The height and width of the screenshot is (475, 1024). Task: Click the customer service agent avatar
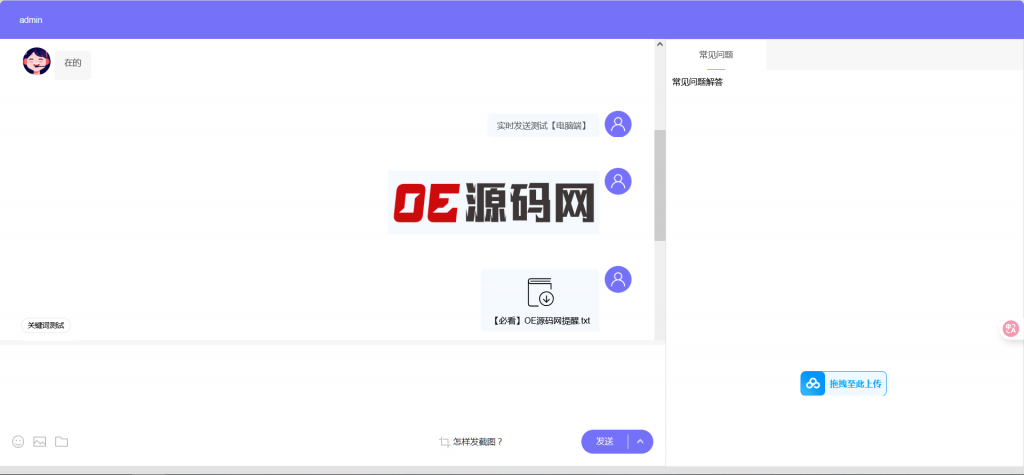(37, 61)
